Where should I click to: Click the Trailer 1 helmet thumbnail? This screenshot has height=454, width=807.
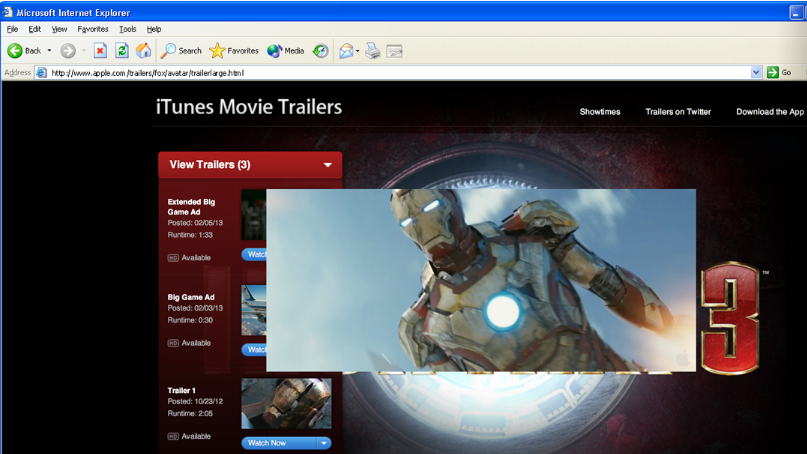point(286,404)
